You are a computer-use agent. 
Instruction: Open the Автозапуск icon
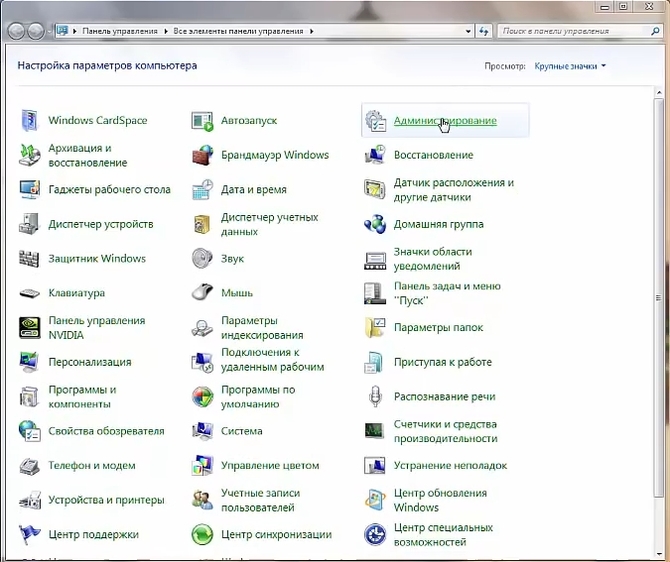coord(202,121)
